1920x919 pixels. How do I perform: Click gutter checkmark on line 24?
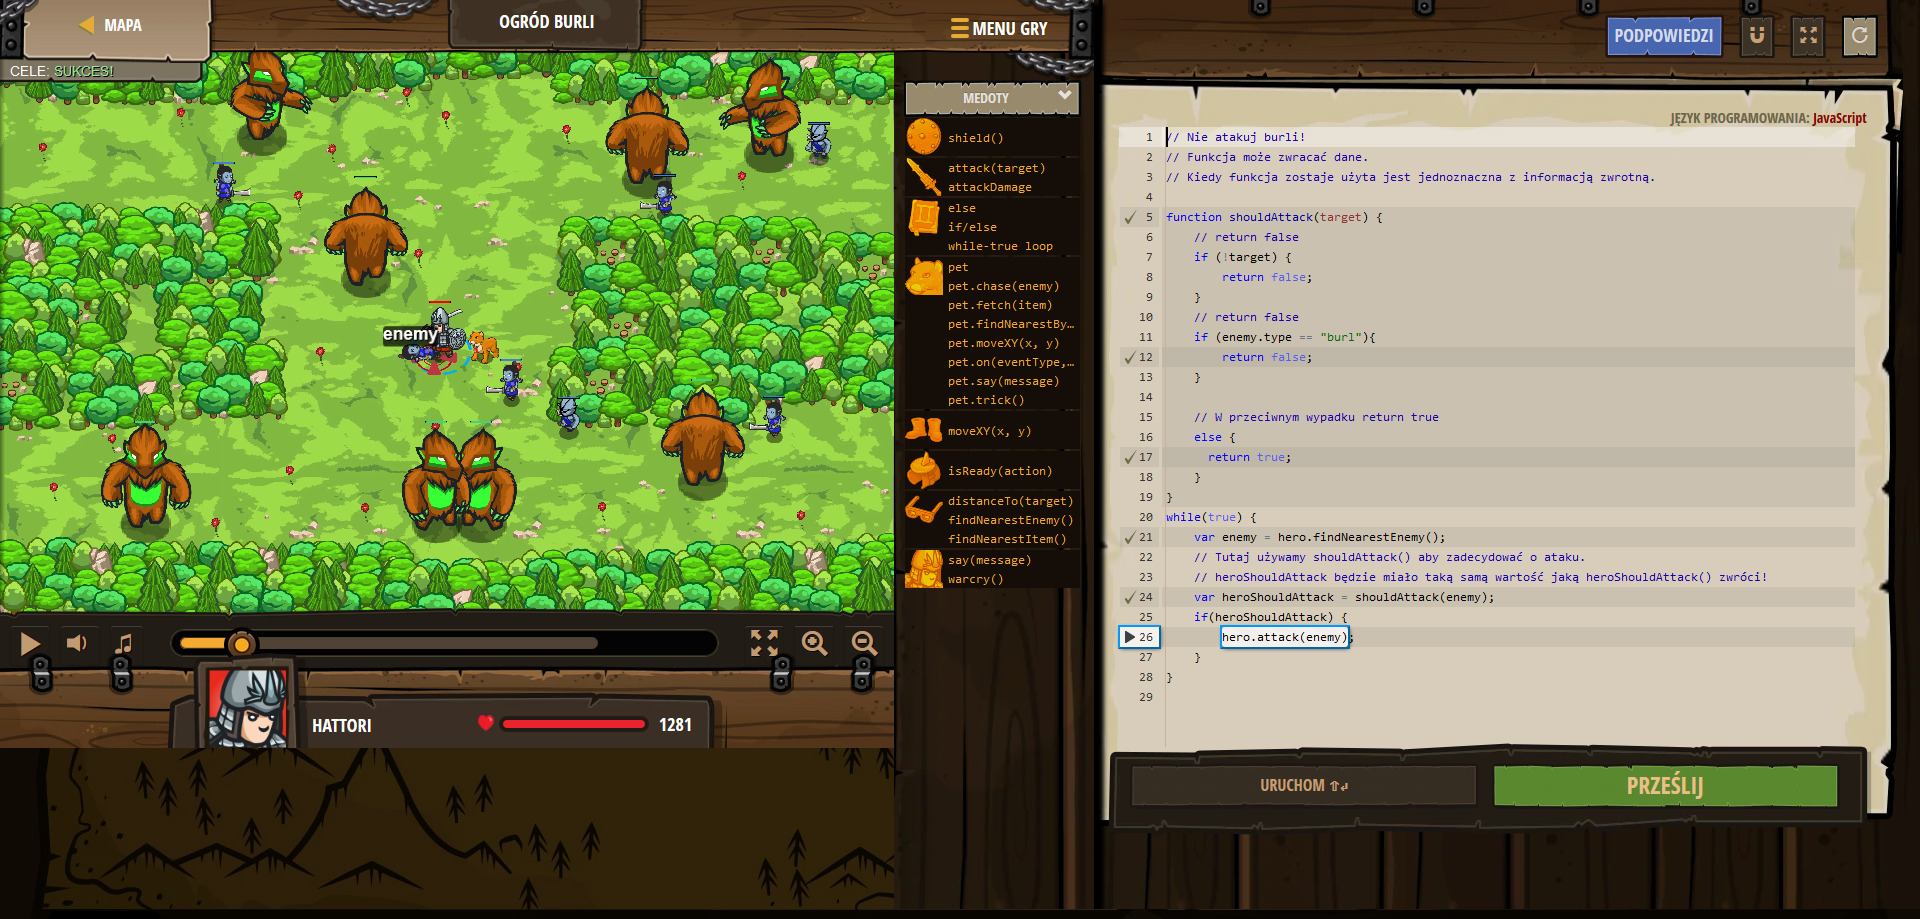click(x=1130, y=597)
